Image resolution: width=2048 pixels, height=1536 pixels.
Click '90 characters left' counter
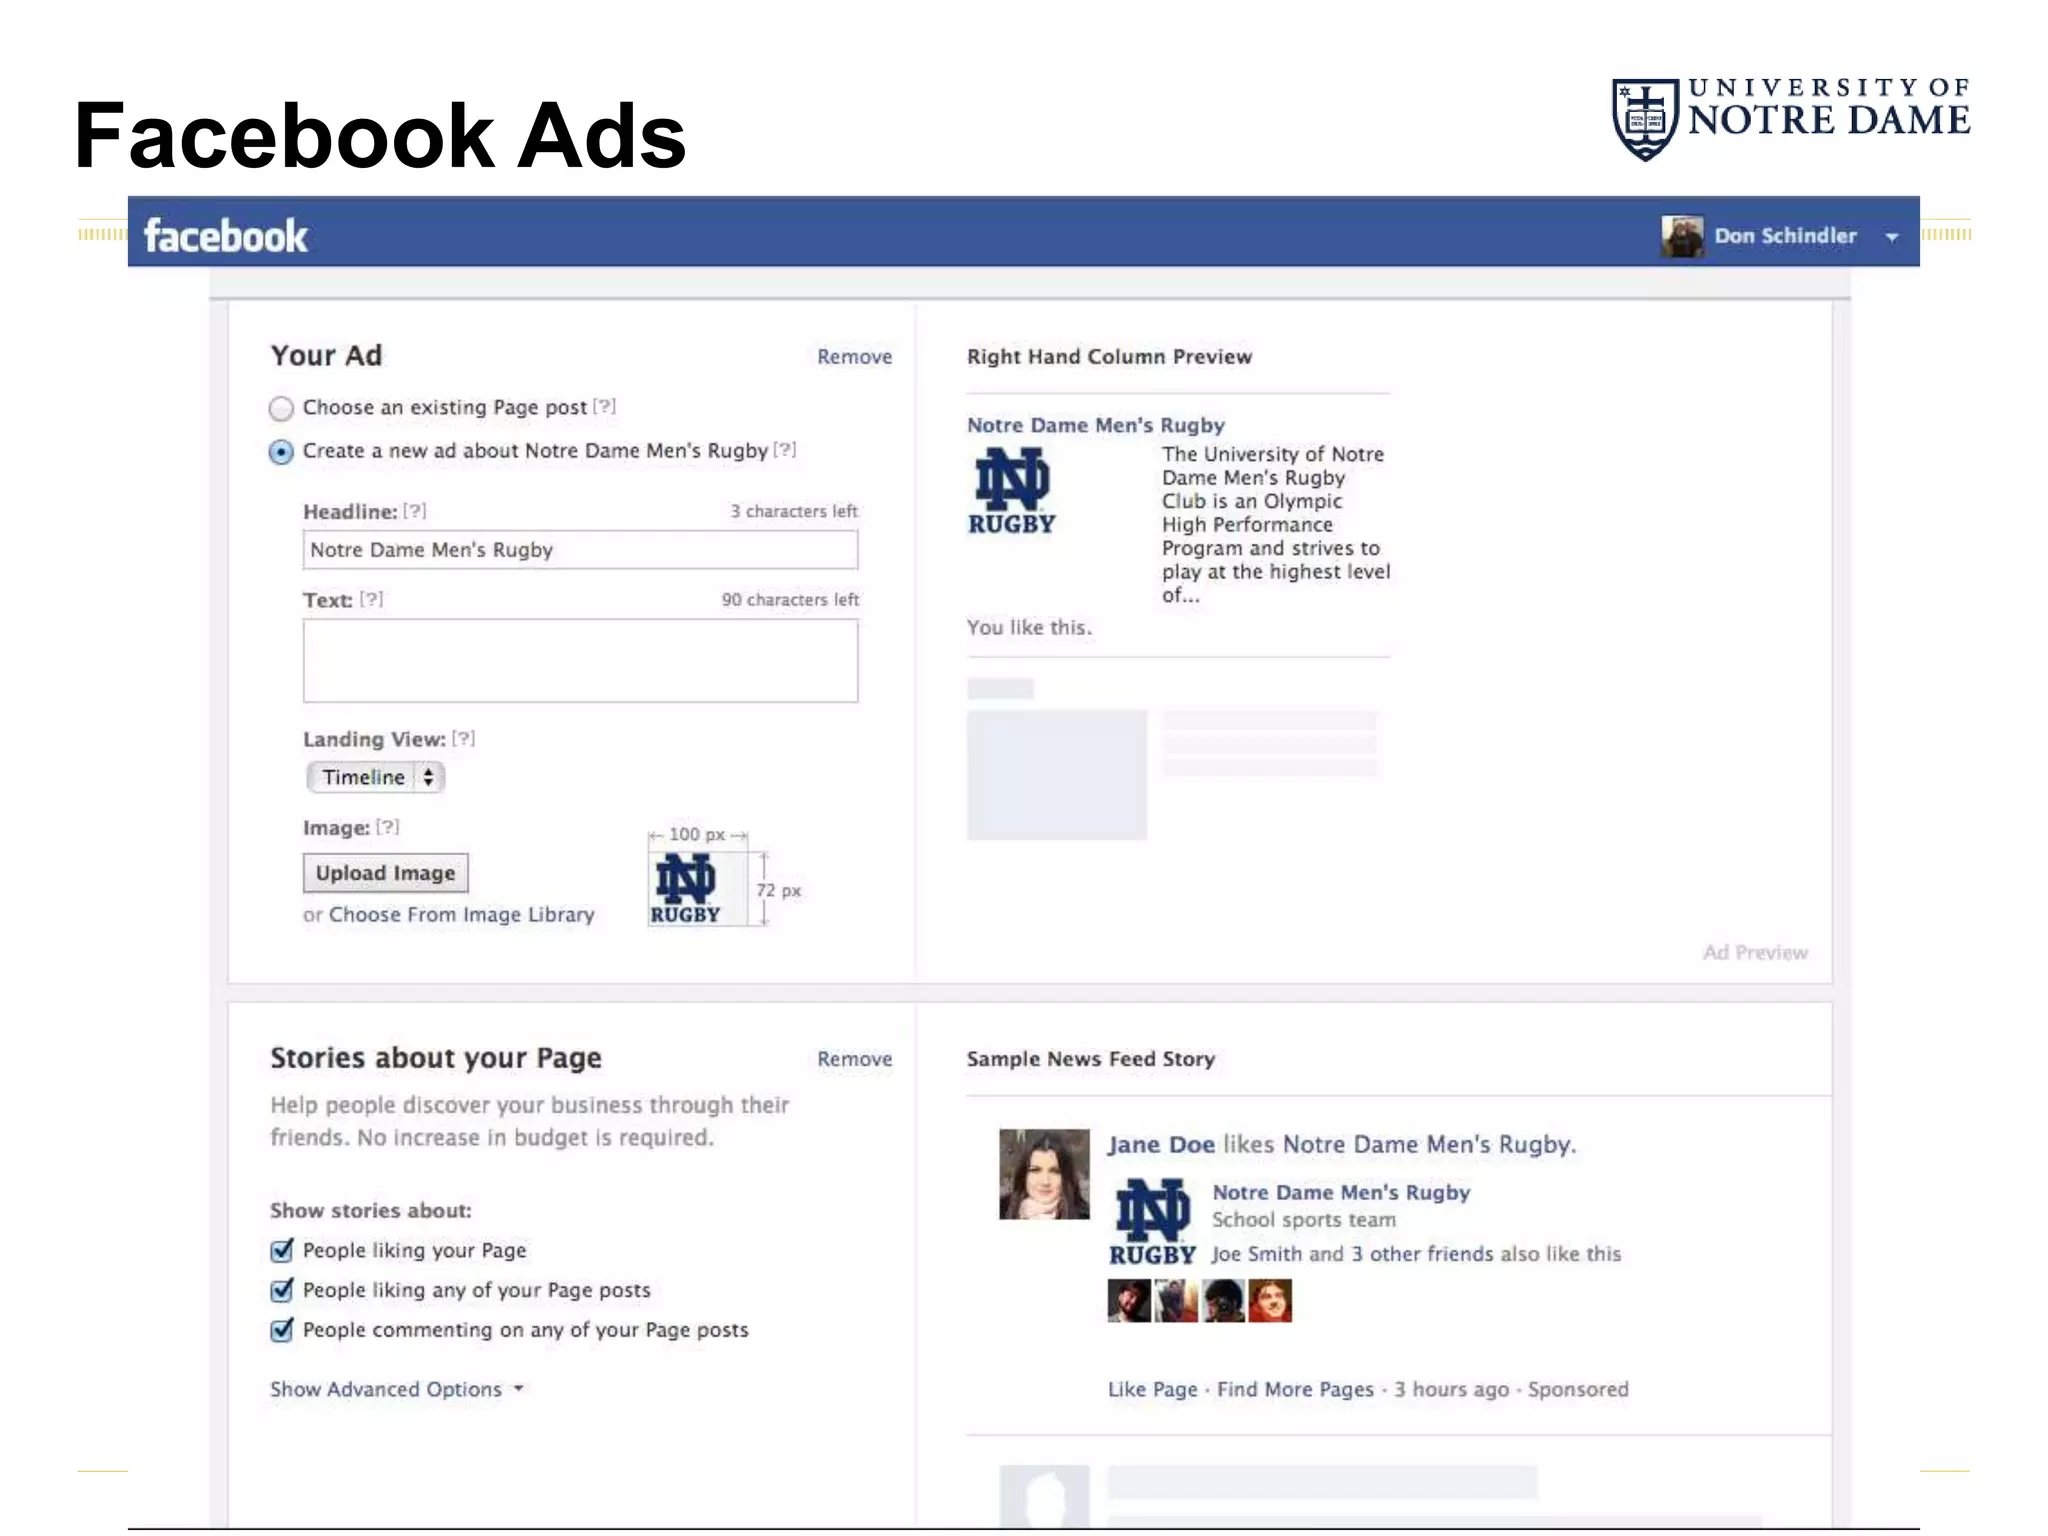790,600
